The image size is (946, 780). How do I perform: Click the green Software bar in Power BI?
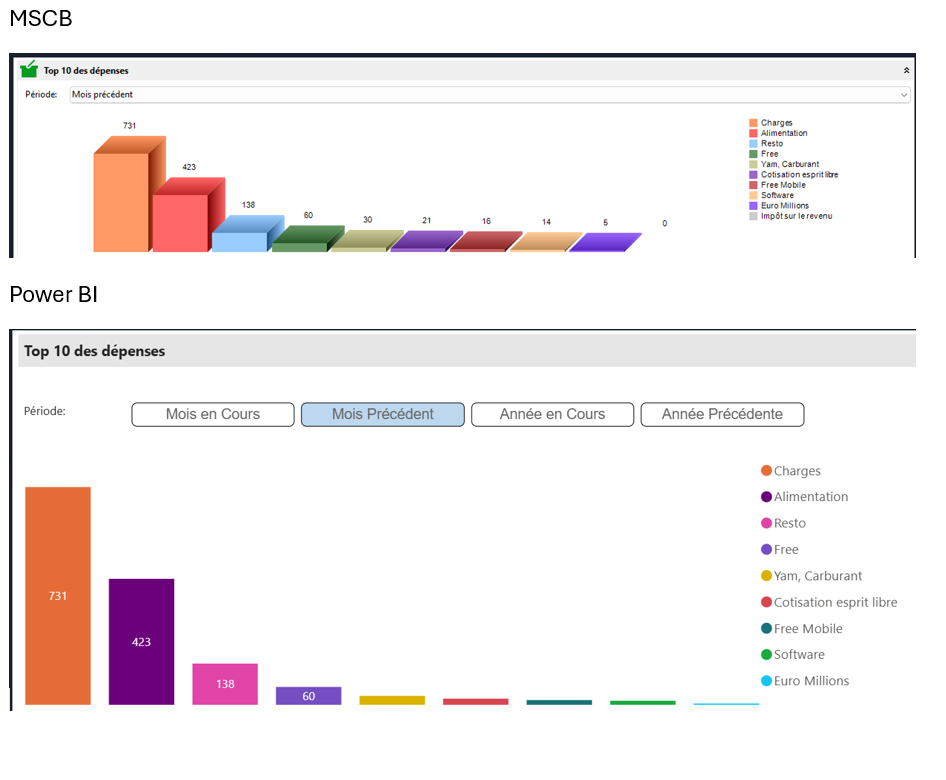click(x=643, y=703)
